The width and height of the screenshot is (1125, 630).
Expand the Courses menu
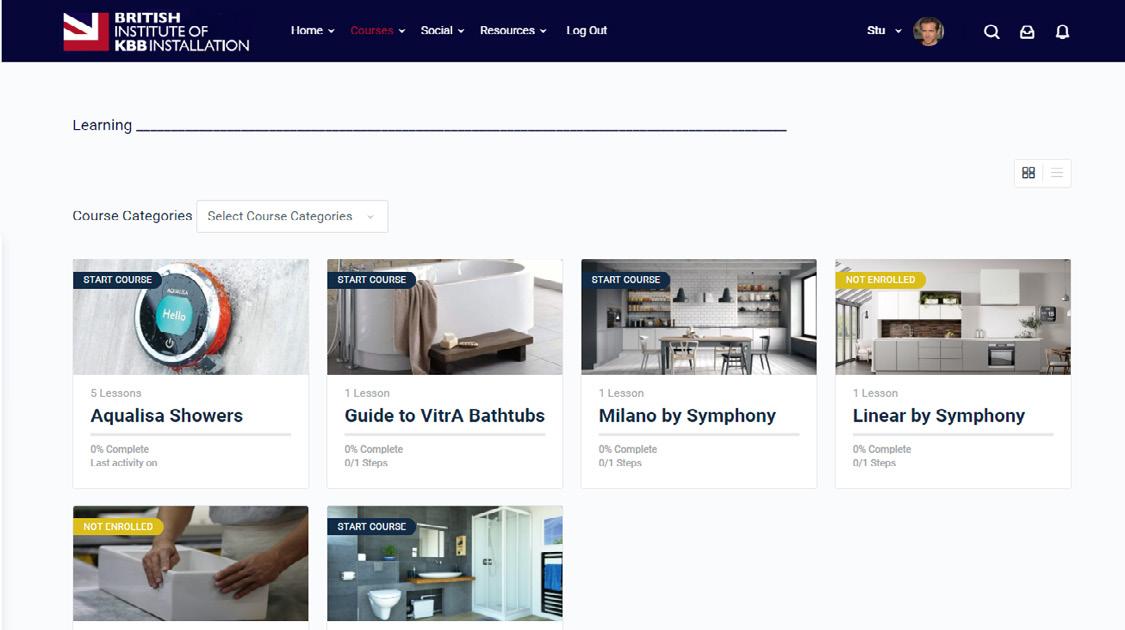tap(377, 30)
